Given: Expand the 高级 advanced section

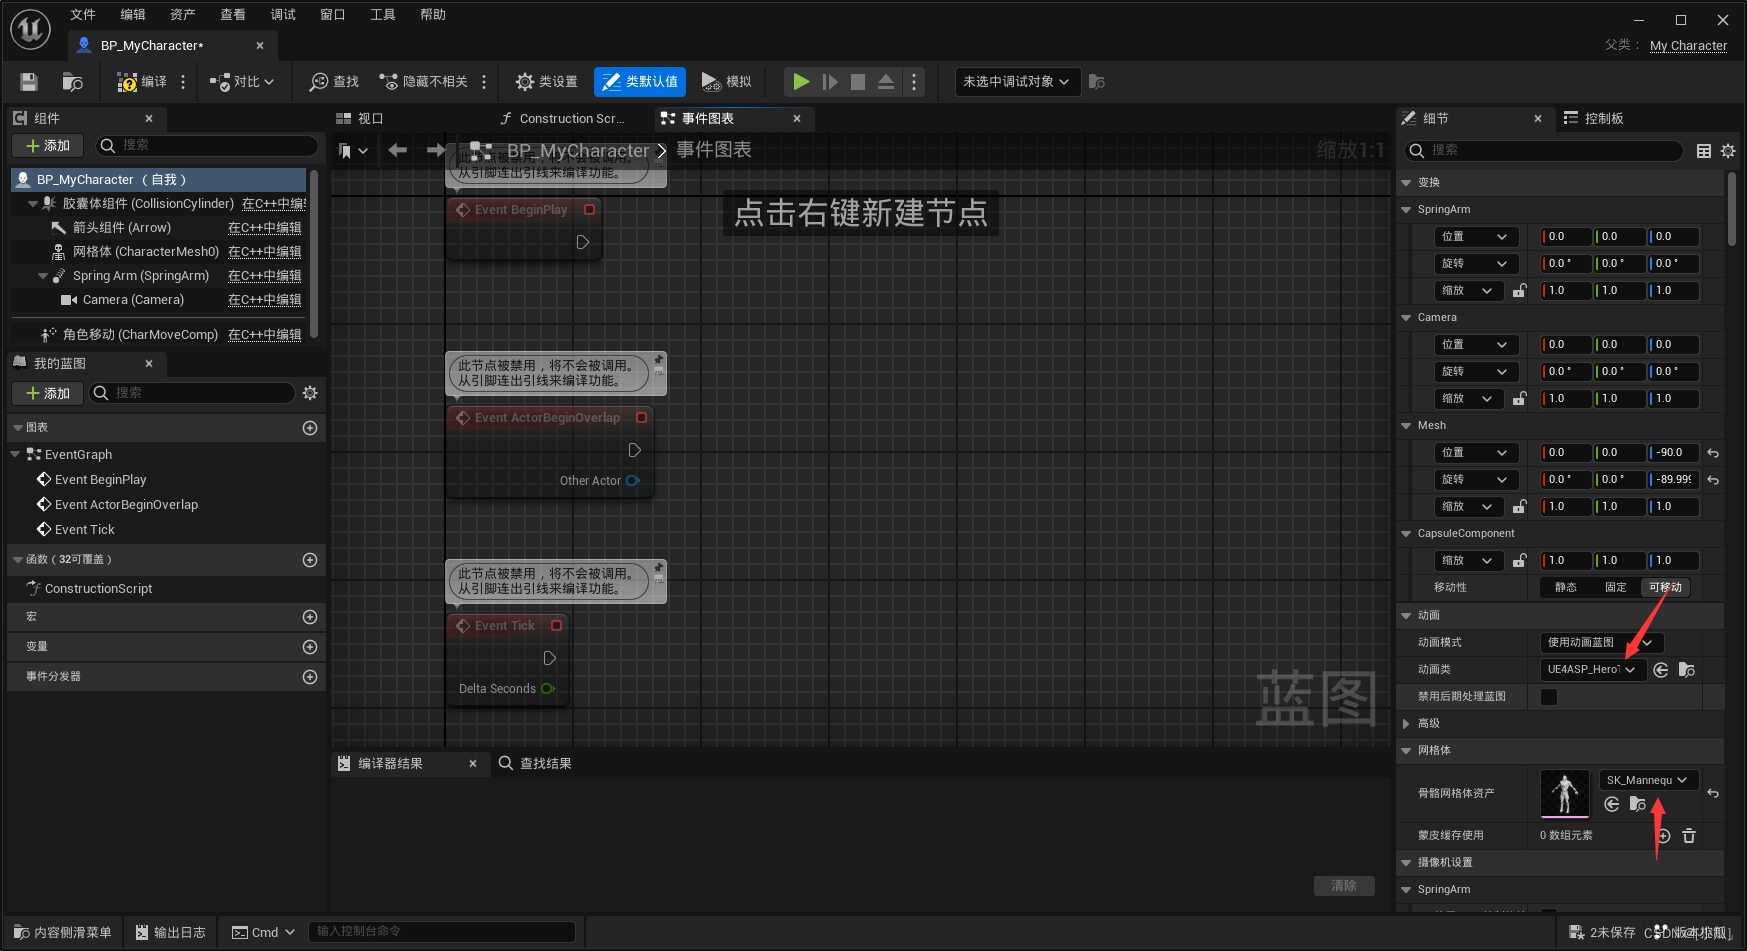Looking at the screenshot, I should [1406, 724].
